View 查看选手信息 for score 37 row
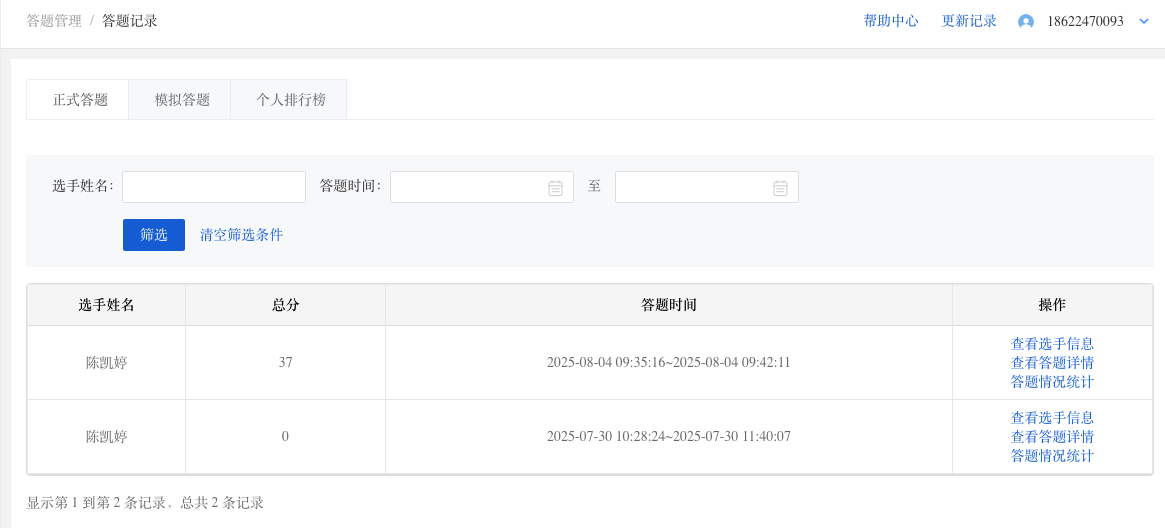The height and width of the screenshot is (528, 1165). (1052, 344)
